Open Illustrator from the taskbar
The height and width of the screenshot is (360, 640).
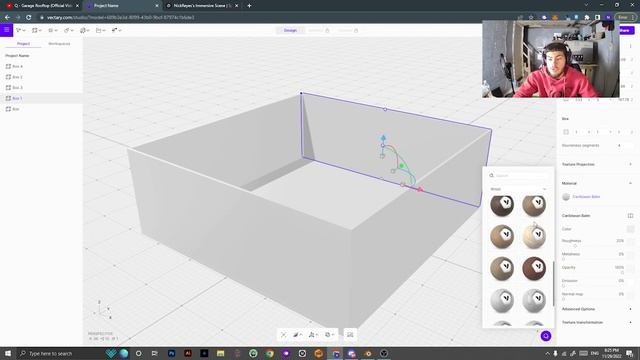click(188, 353)
